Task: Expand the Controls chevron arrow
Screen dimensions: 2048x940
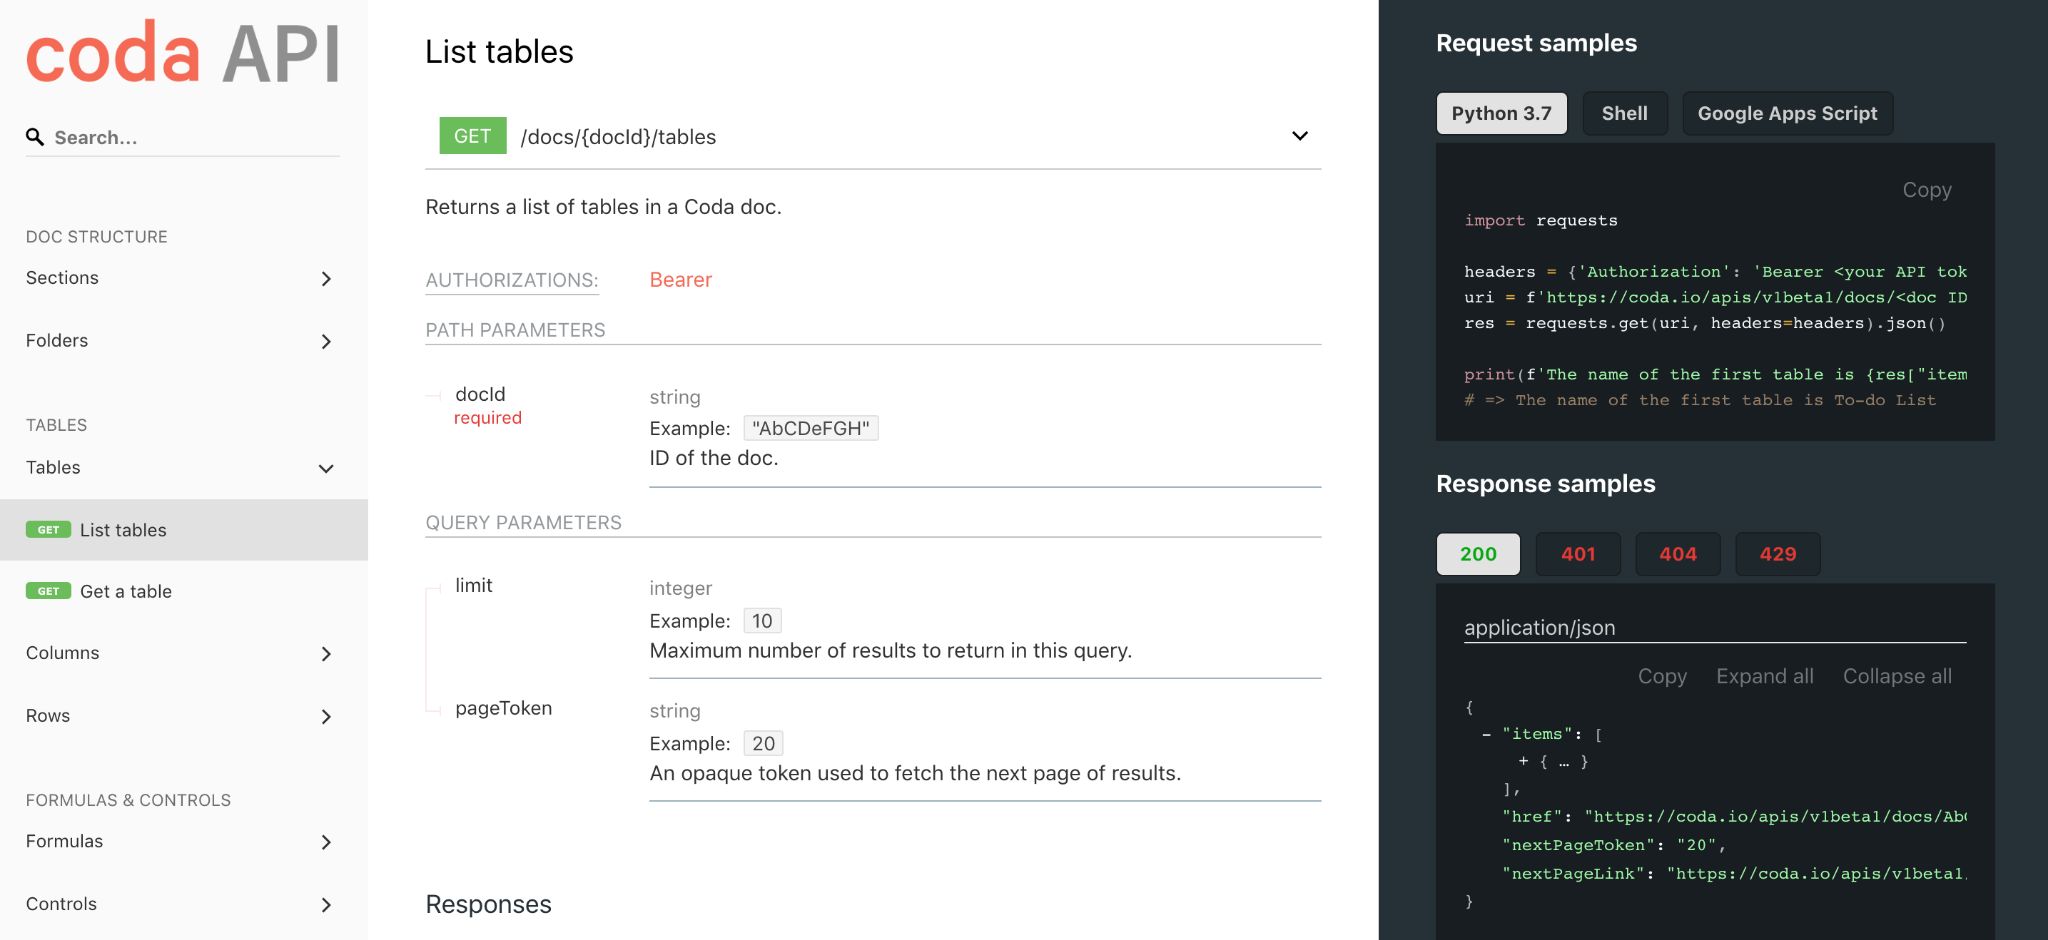Action: 326,905
